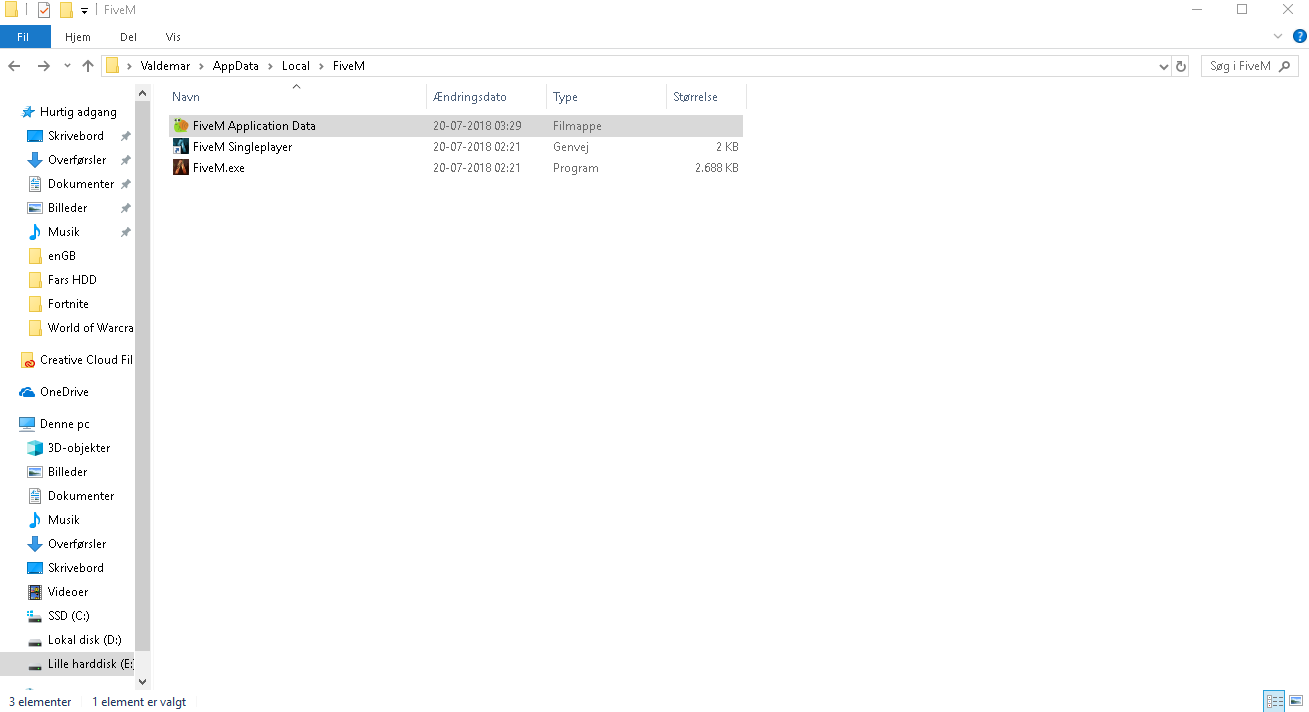The width and height of the screenshot is (1309, 712).
Task: Navigate to Valdemar in address bar
Action: tap(165, 66)
